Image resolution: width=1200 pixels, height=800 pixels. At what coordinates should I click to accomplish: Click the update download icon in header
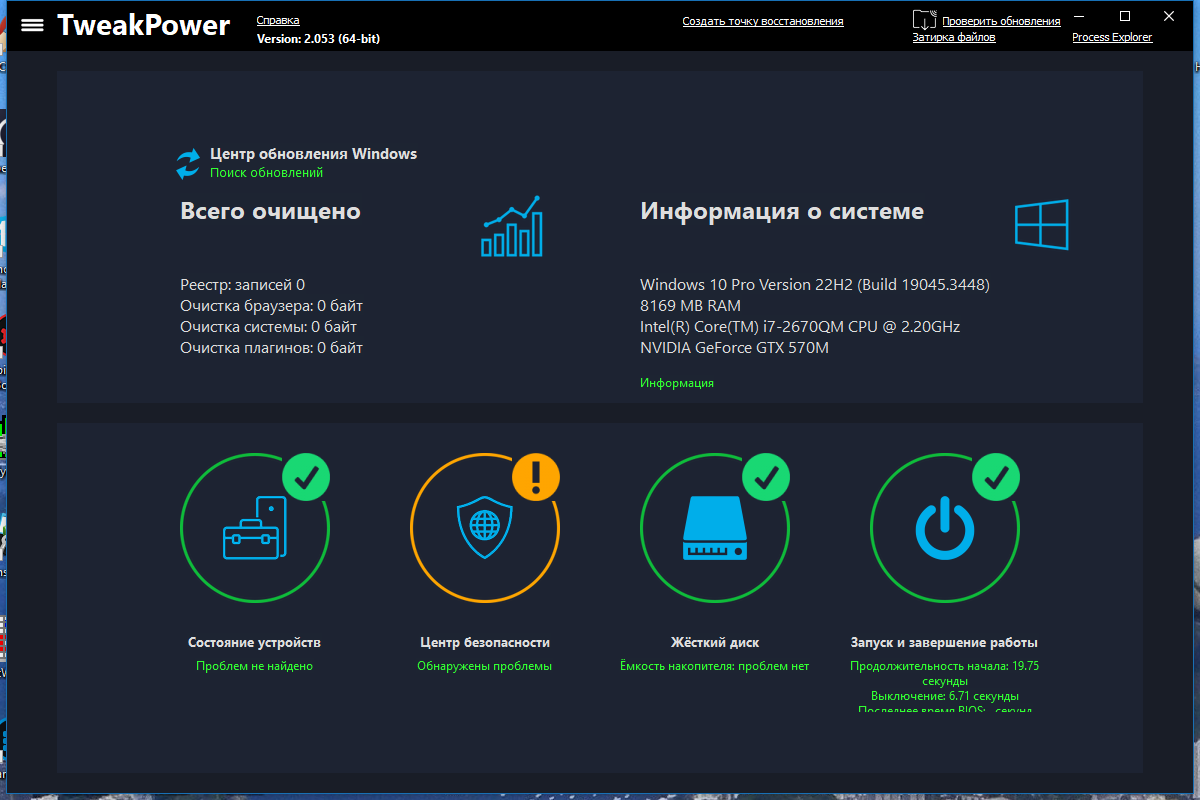click(924, 19)
